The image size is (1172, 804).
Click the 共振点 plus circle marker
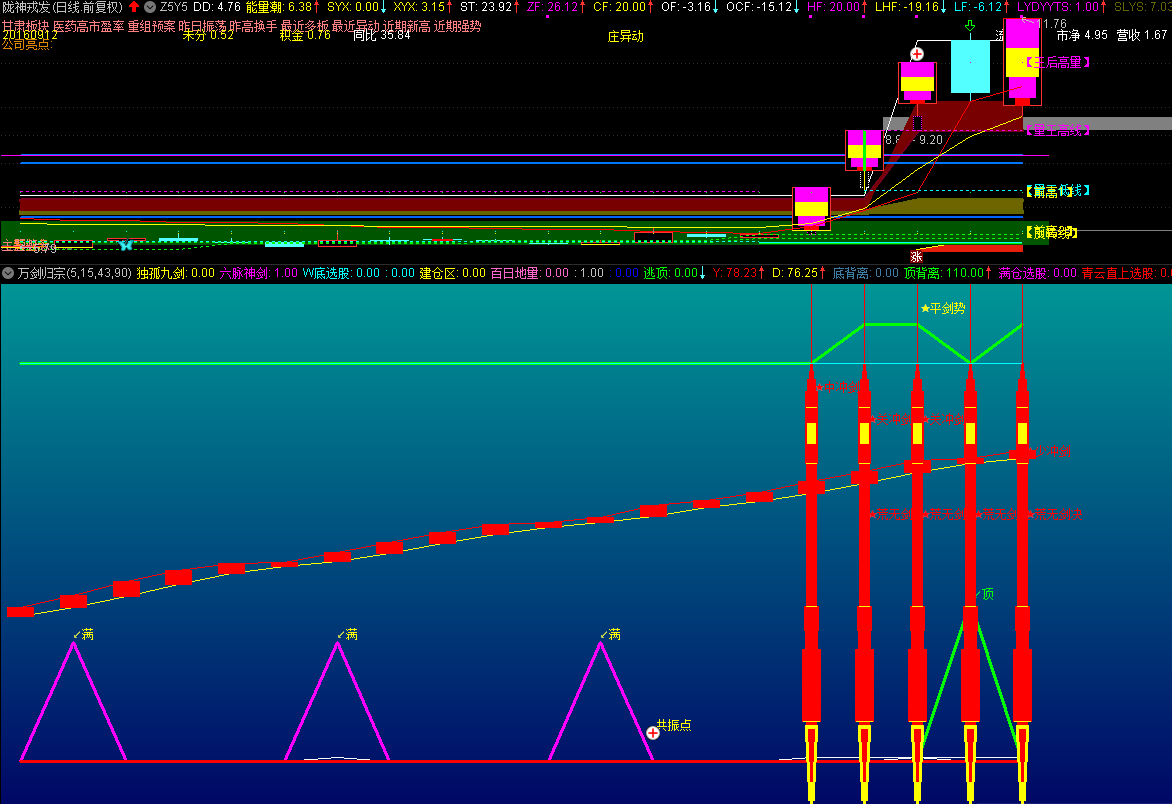(653, 733)
